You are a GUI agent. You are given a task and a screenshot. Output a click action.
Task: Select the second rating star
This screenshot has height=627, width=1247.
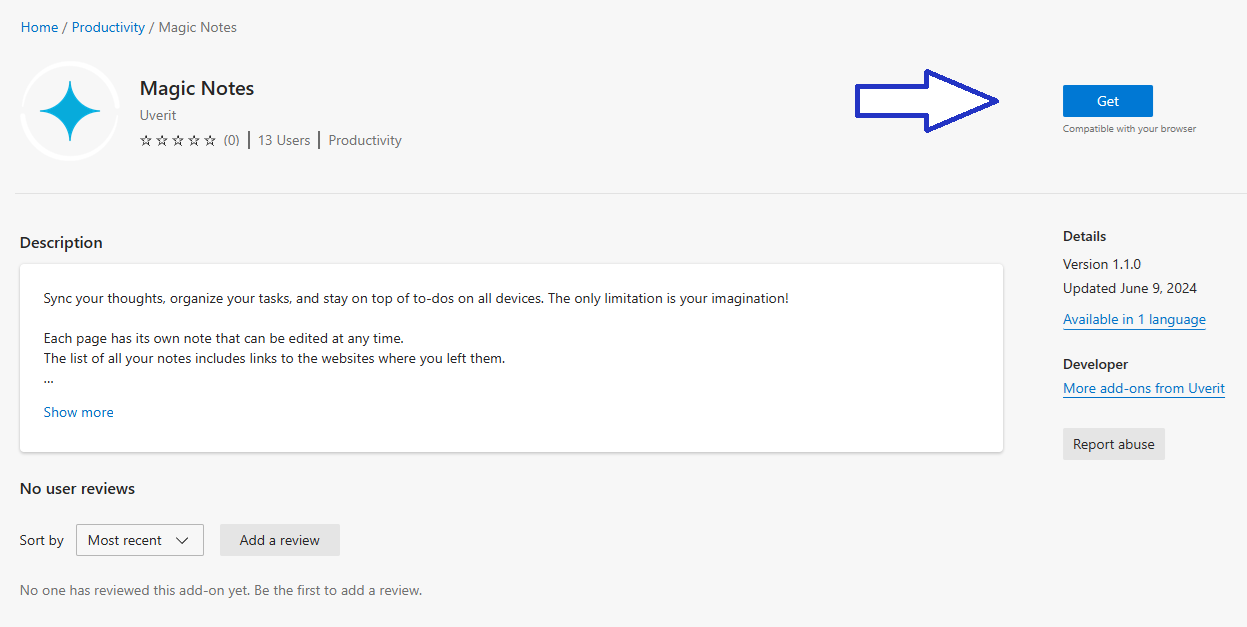(160, 140)
